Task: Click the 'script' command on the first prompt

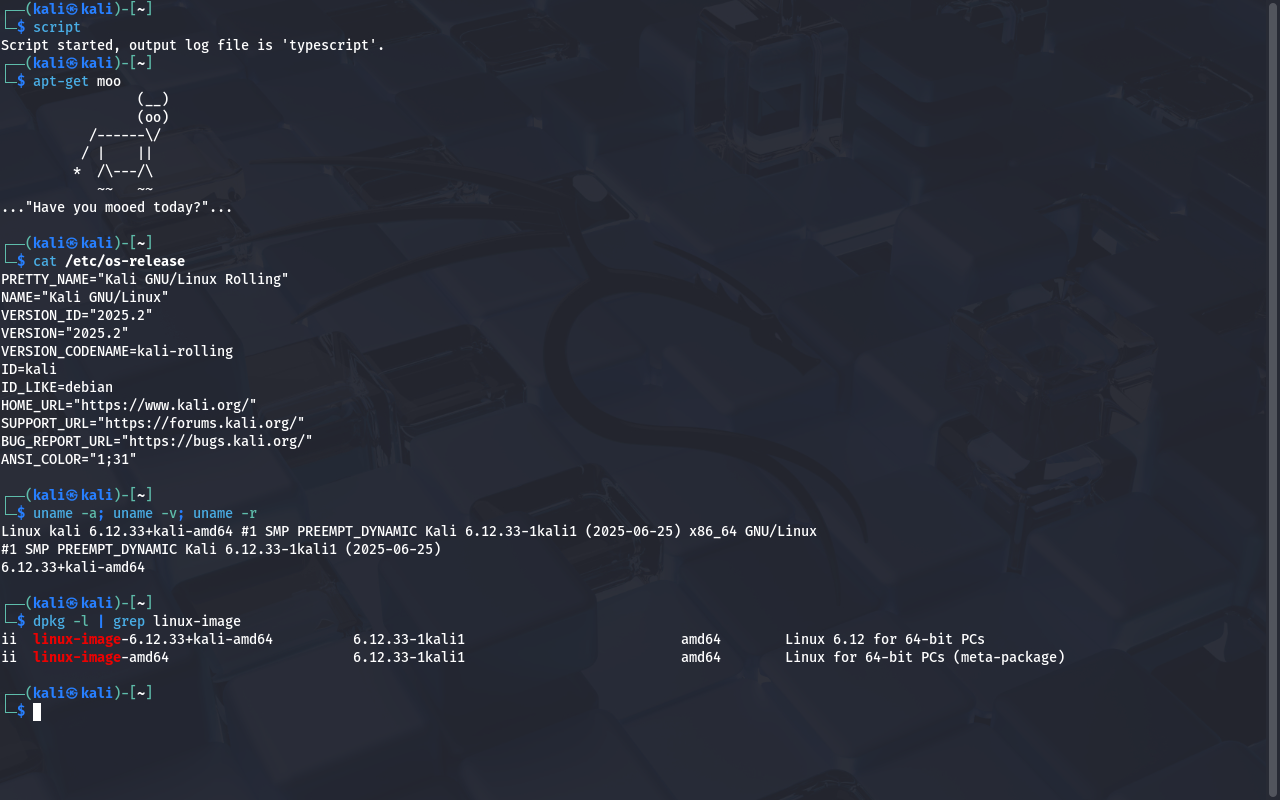Action: 57,27
